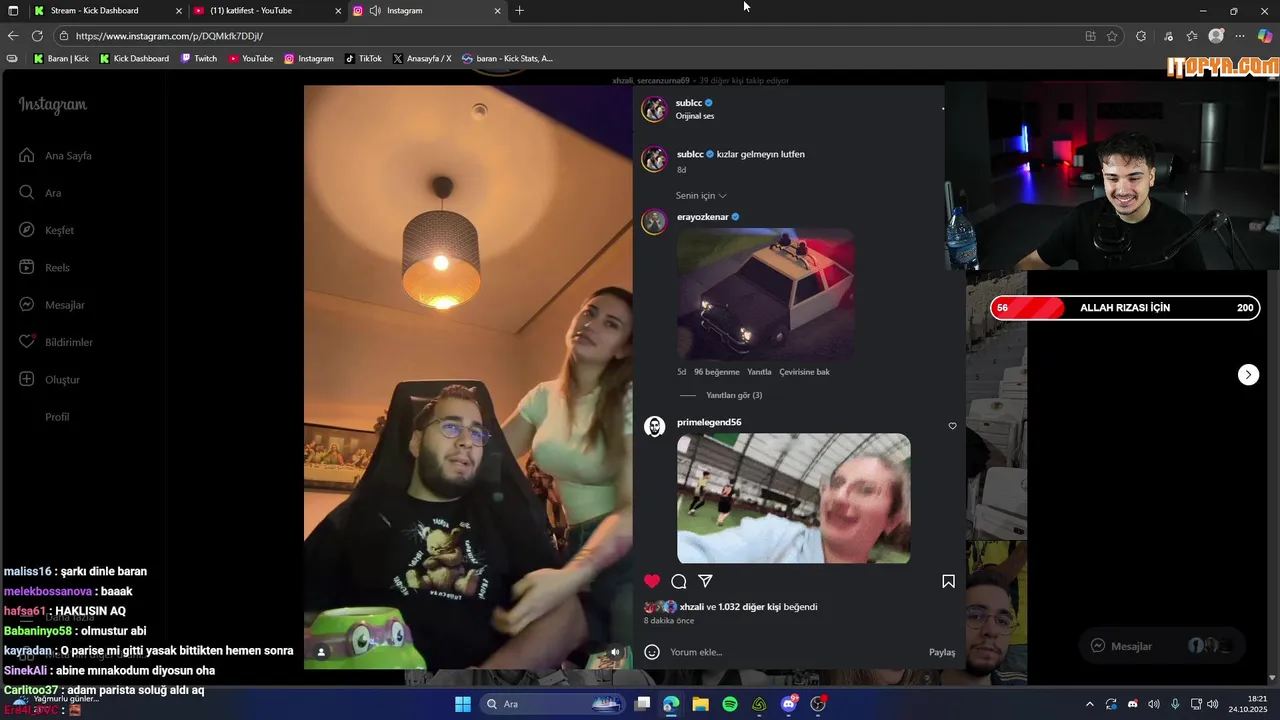This screenshot has width=1280, height=720.
Task: Click the microphone icon in the system tray
Action: [x=1175, y=704]
